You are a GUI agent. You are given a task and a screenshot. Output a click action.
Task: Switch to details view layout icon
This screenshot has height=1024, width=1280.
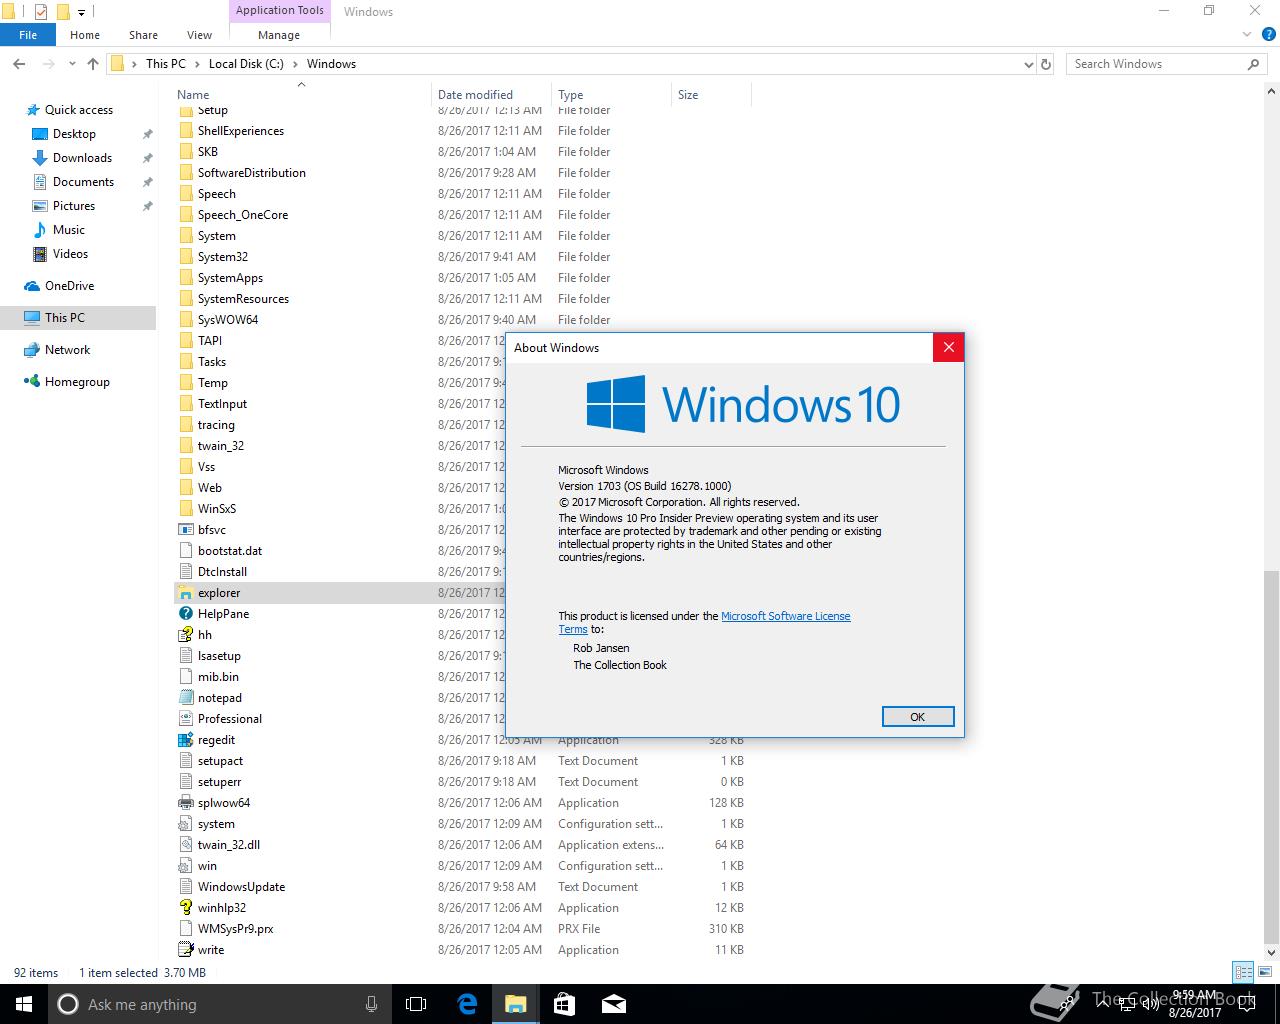[x=1243, y=972]
